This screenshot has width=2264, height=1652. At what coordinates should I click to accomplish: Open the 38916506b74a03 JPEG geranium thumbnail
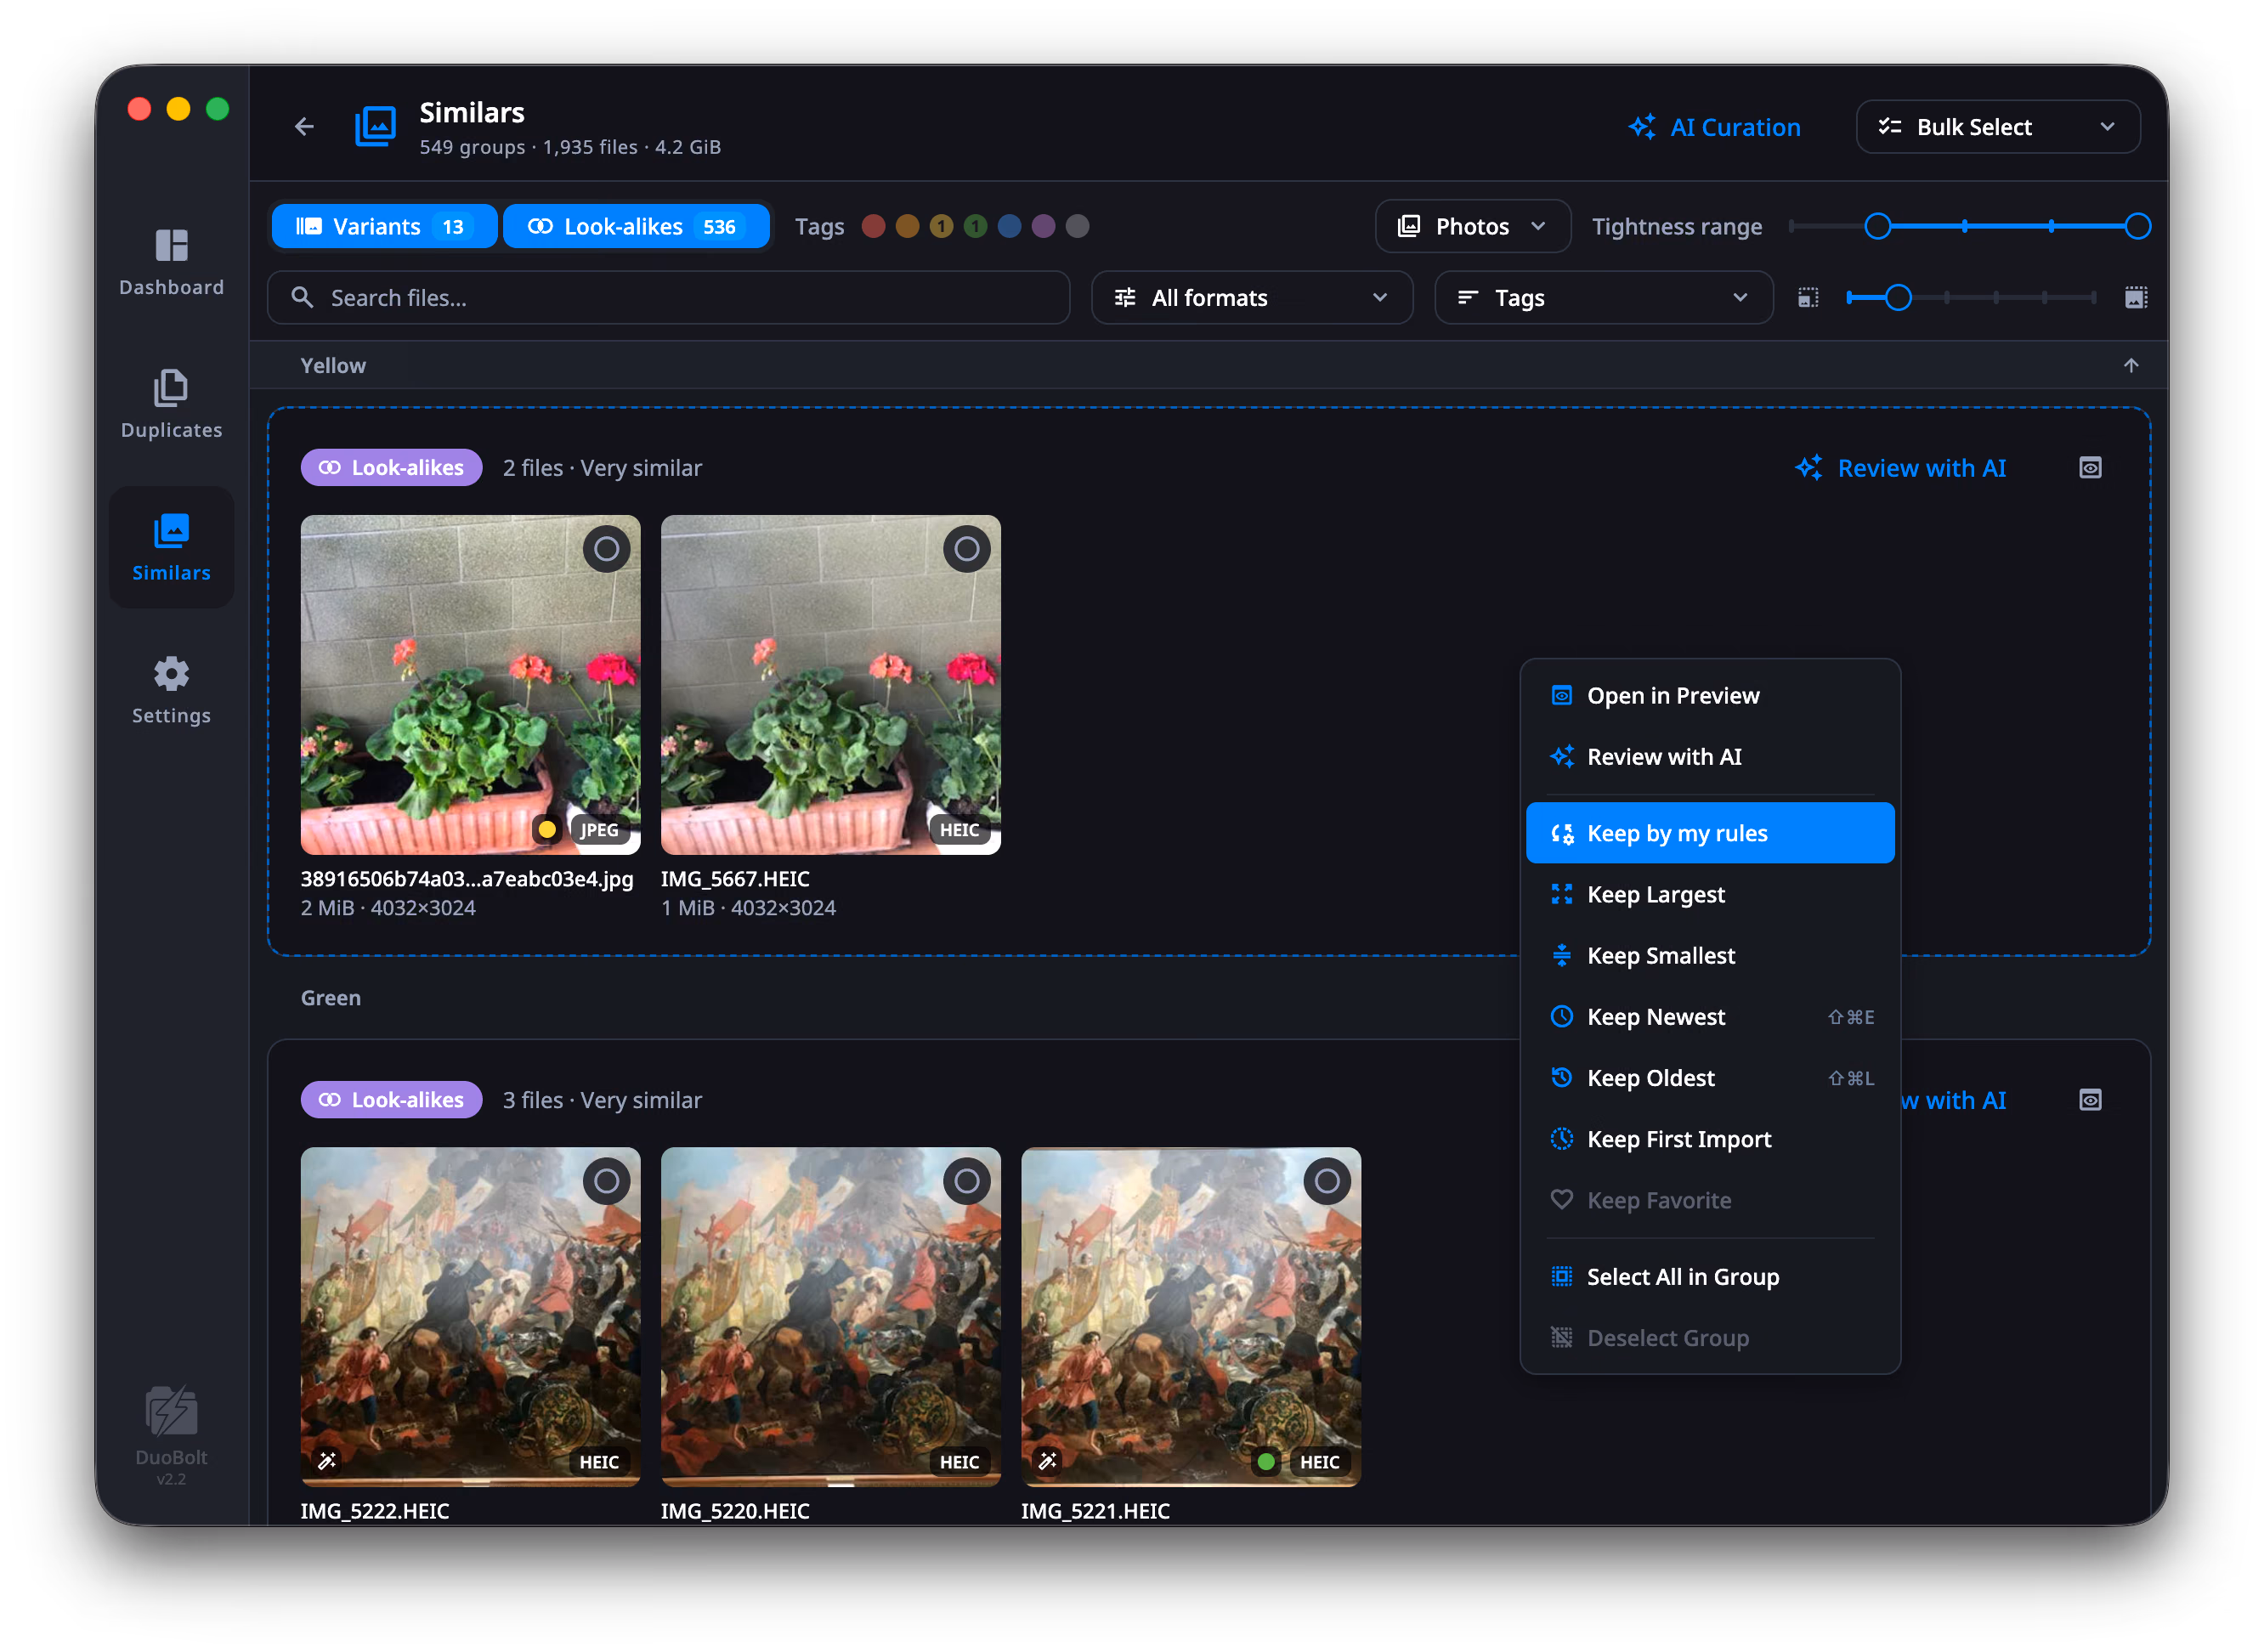[470, 685]
